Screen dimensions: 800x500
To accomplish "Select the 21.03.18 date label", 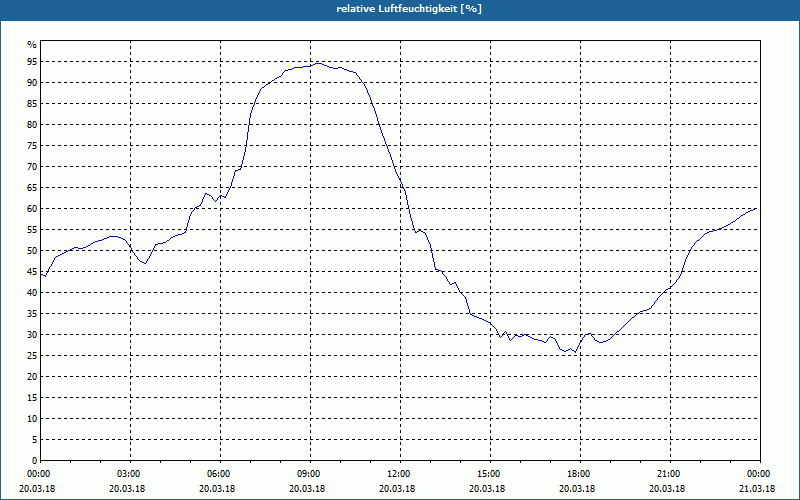I will click(757, 489).
